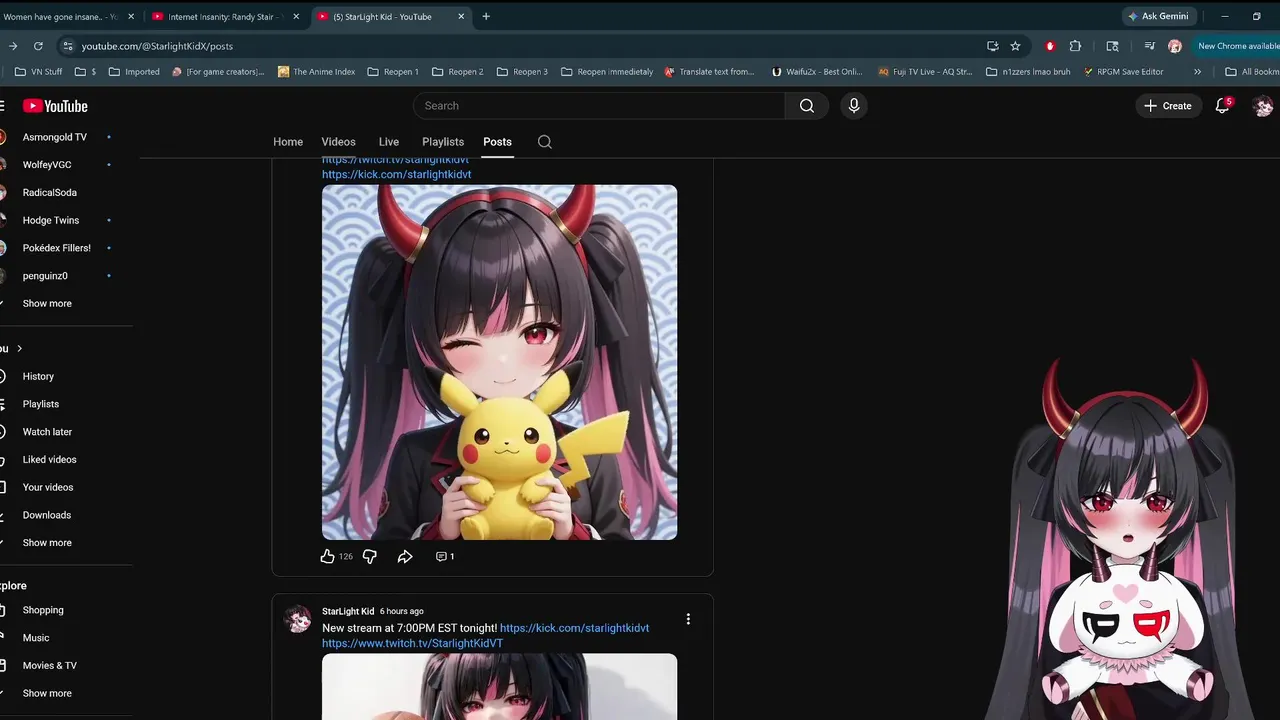This screenshot has height=720, width=1280.
Task: Open Liked videos in the sidebar
Action: [49, 460]
